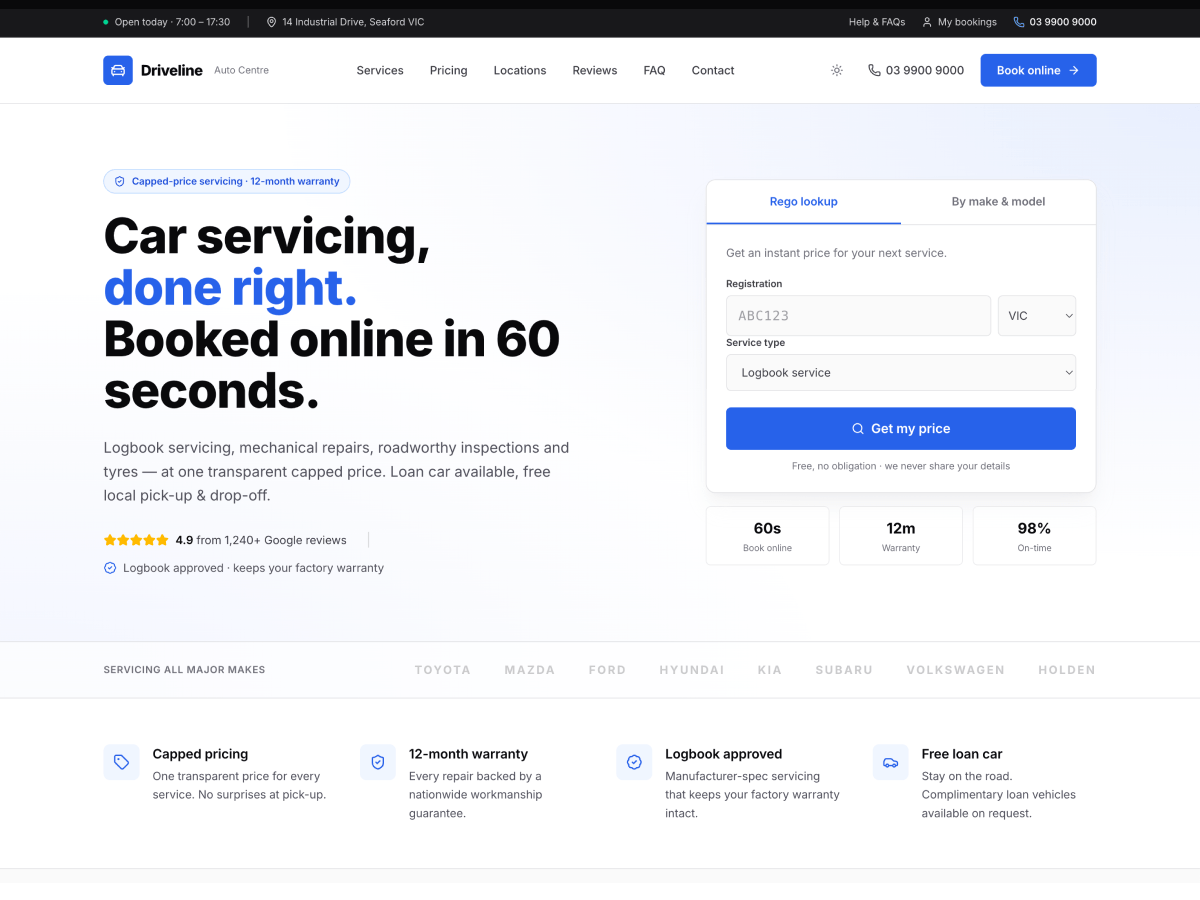Open the FAQ nav link
1200x900 pixels.
point(654,70)
